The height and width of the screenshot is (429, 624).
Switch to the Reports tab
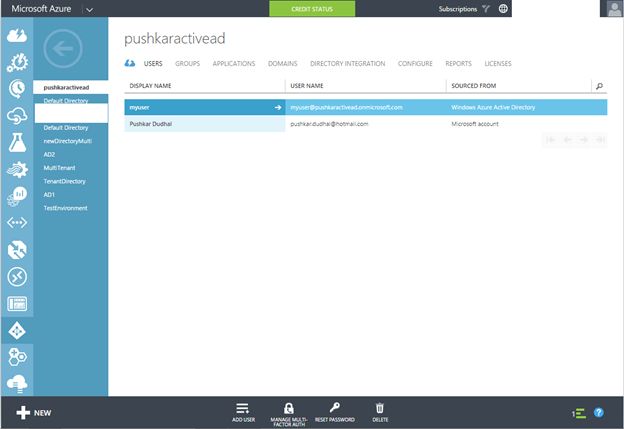click(458, 64)
